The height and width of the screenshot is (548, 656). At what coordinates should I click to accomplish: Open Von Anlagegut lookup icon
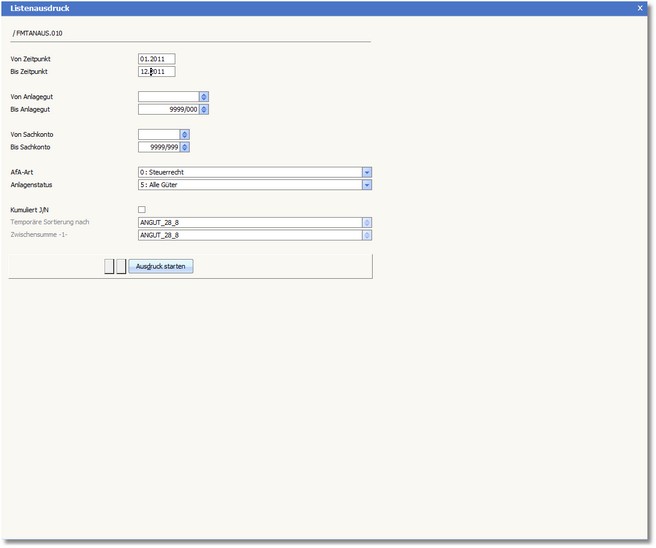204,97
